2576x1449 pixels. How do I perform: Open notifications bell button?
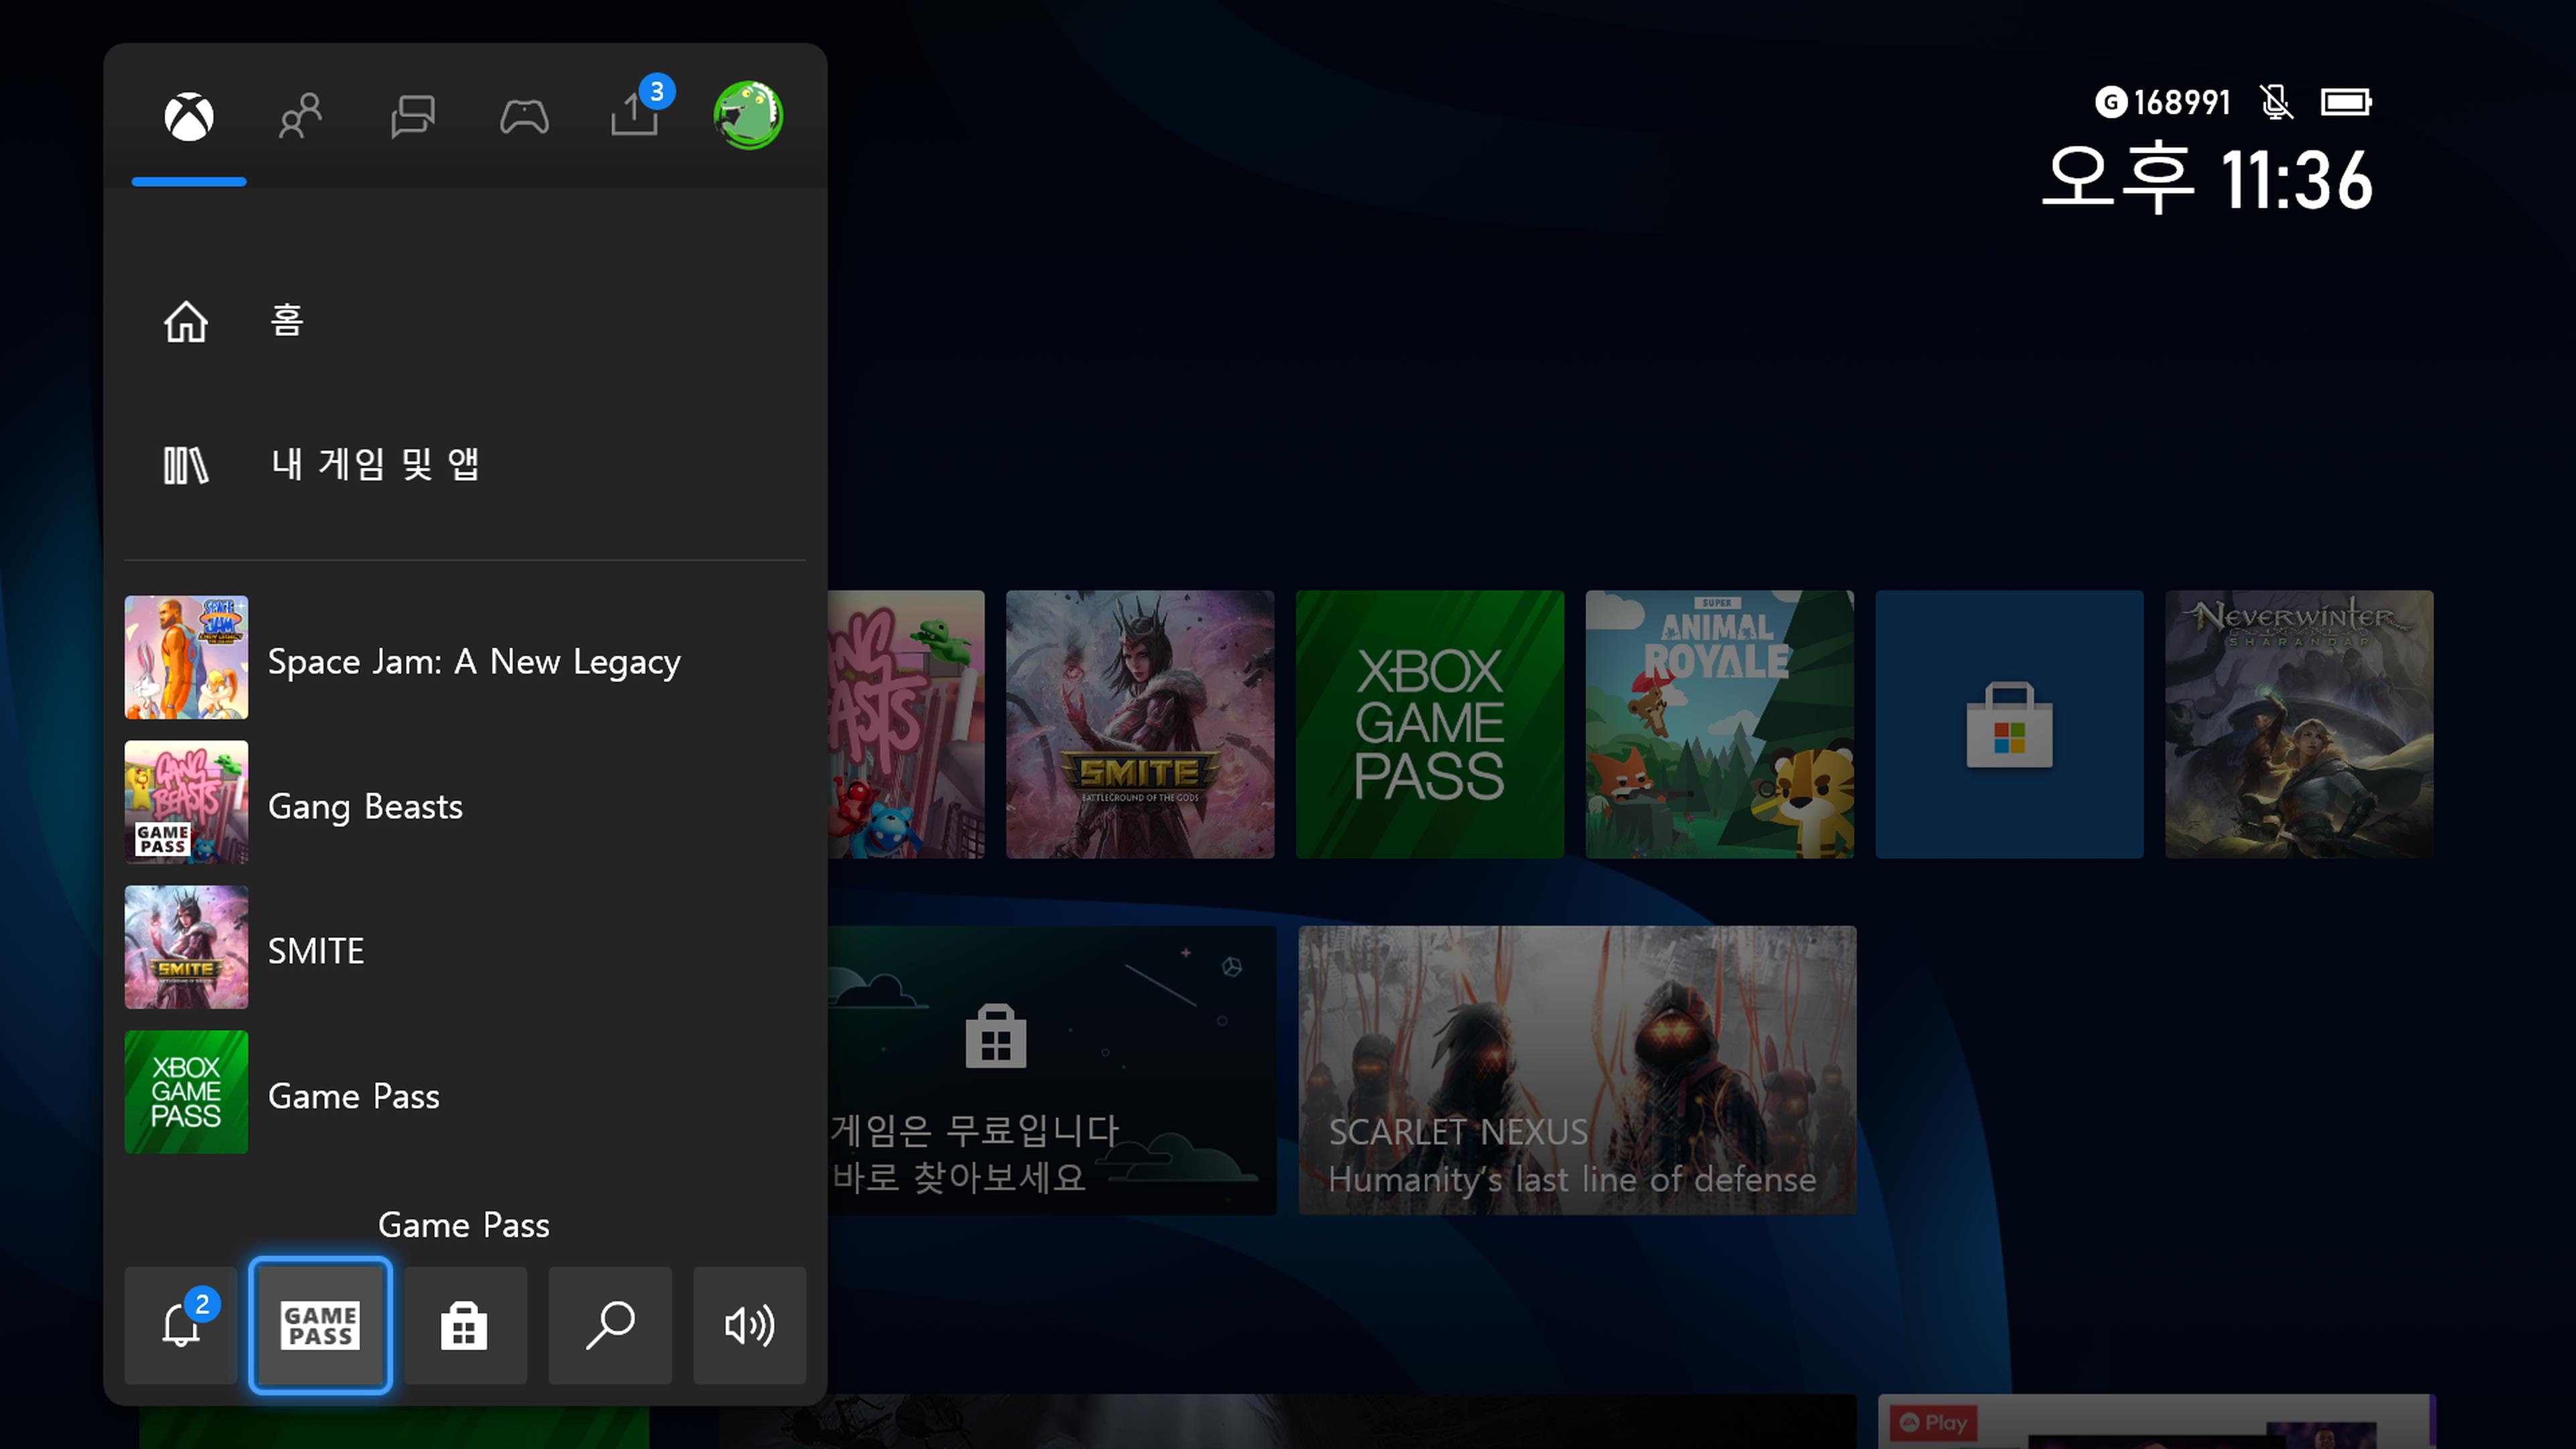(x=181, y=1326)
